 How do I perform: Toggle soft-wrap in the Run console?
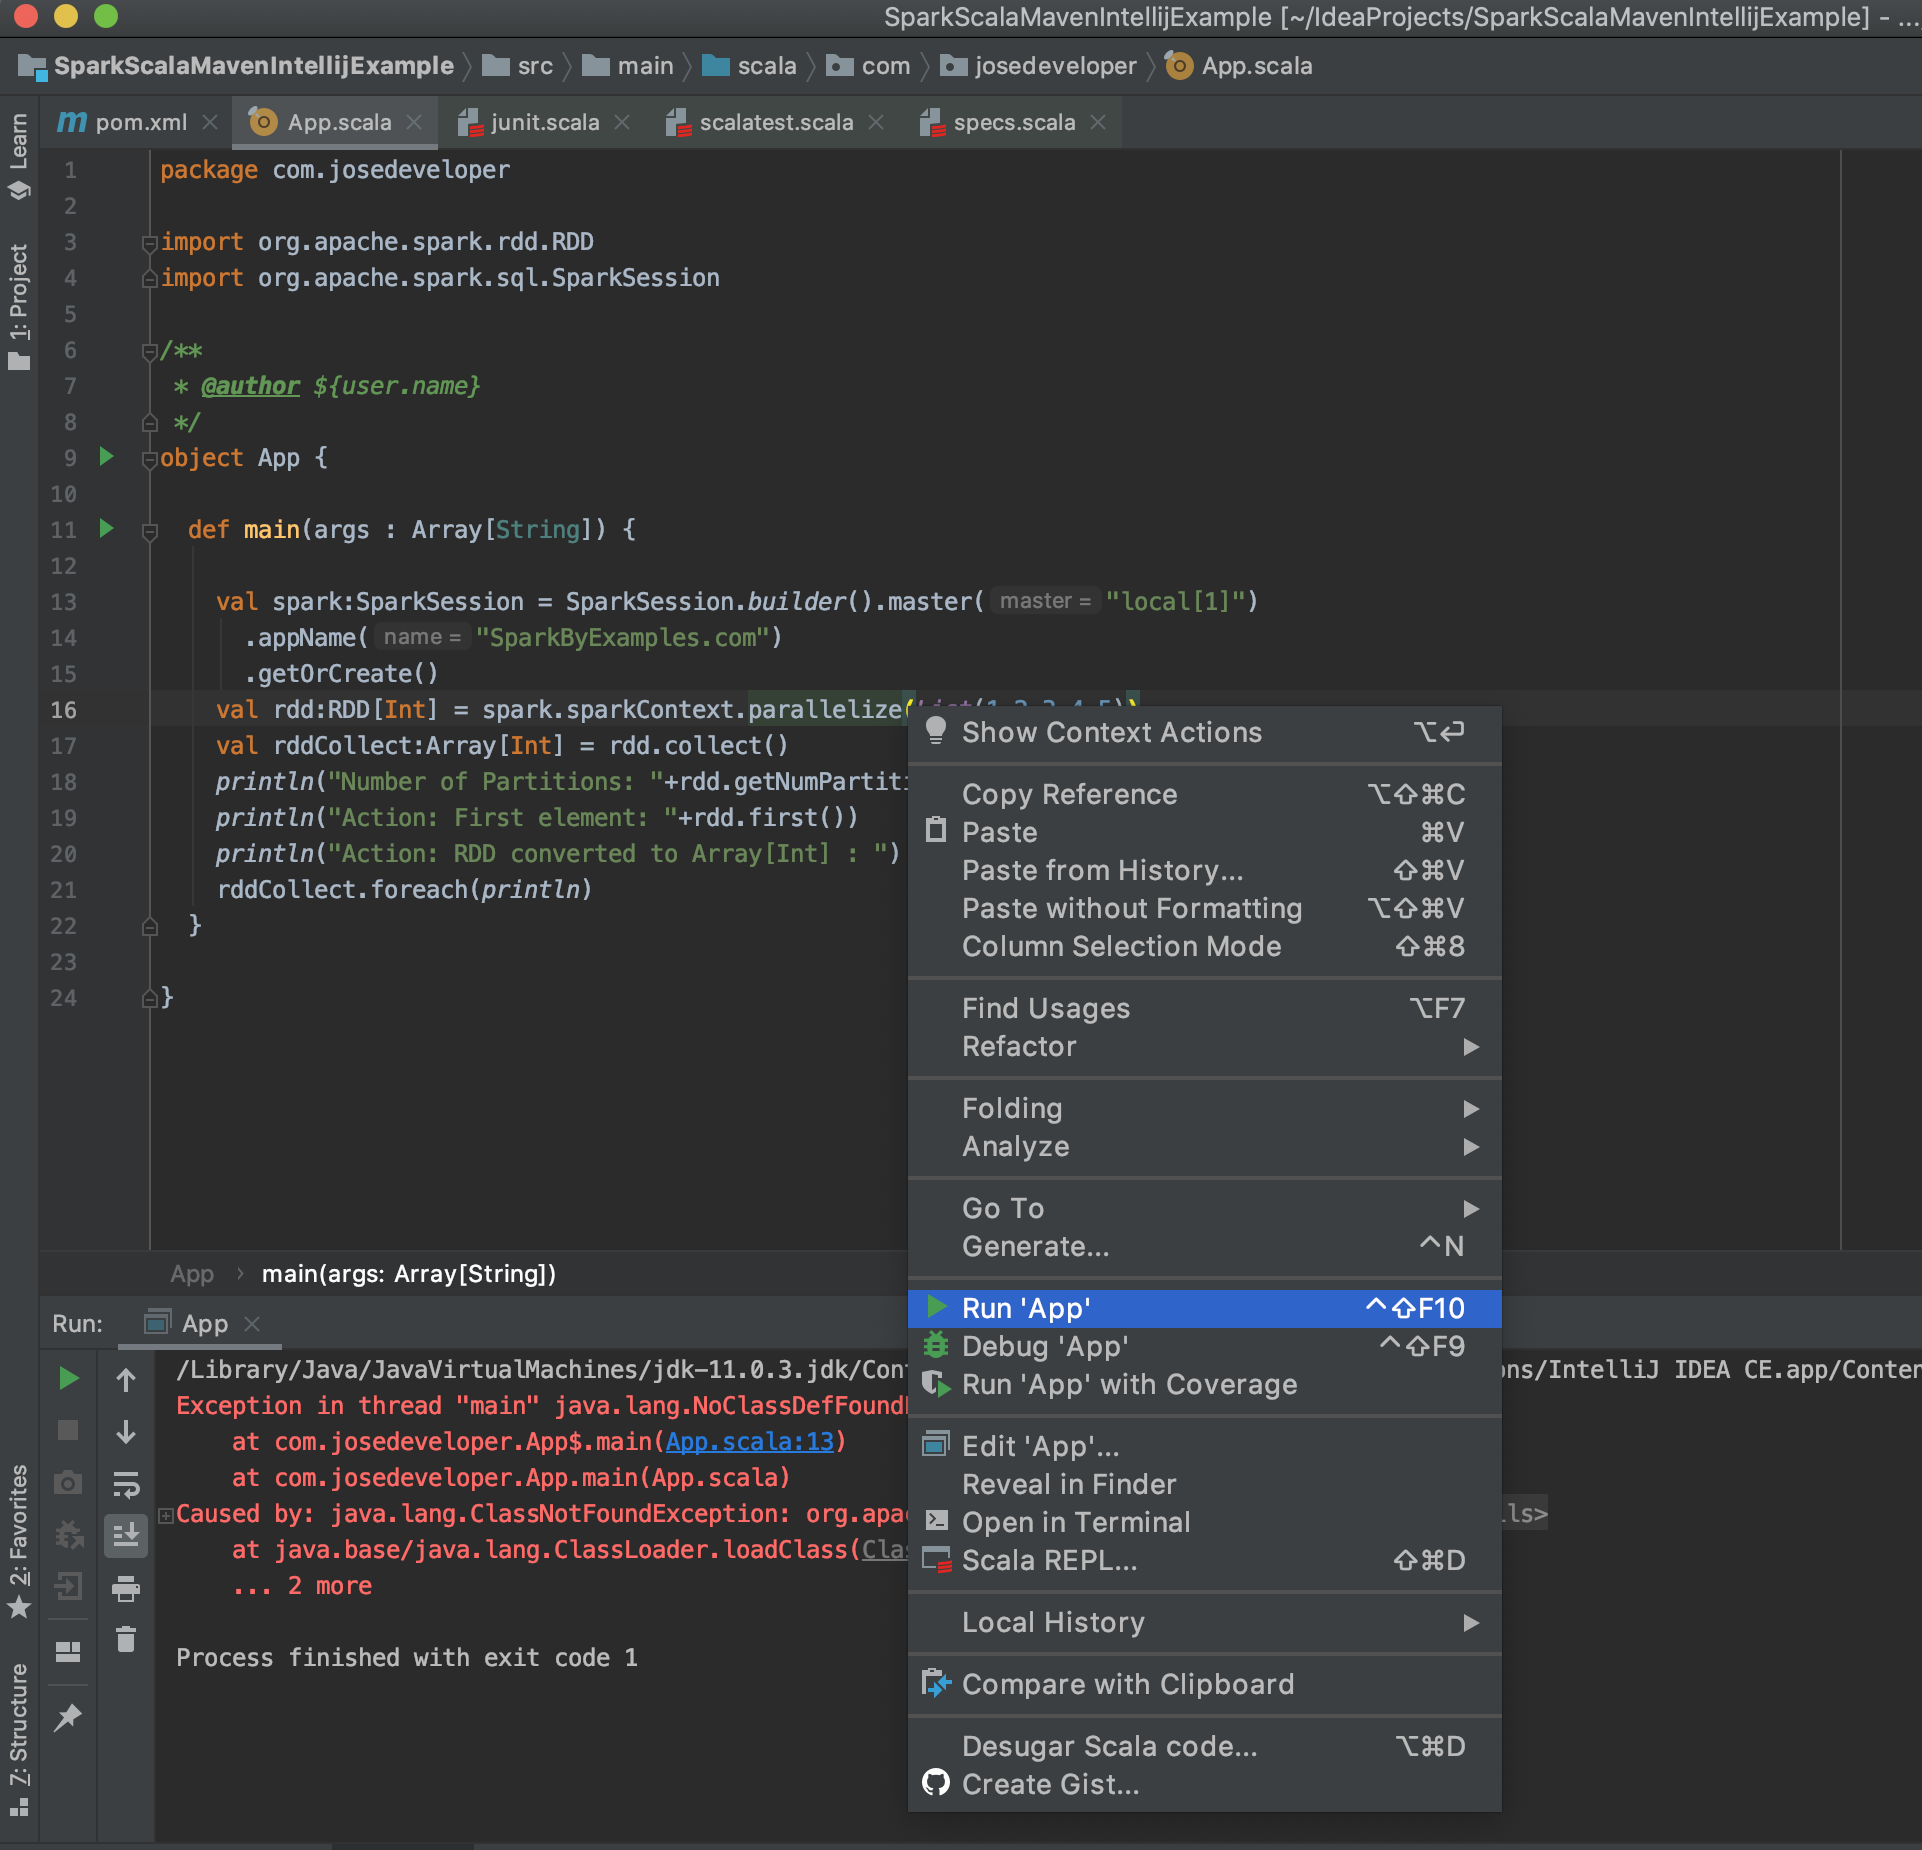tap(126, 1484)
